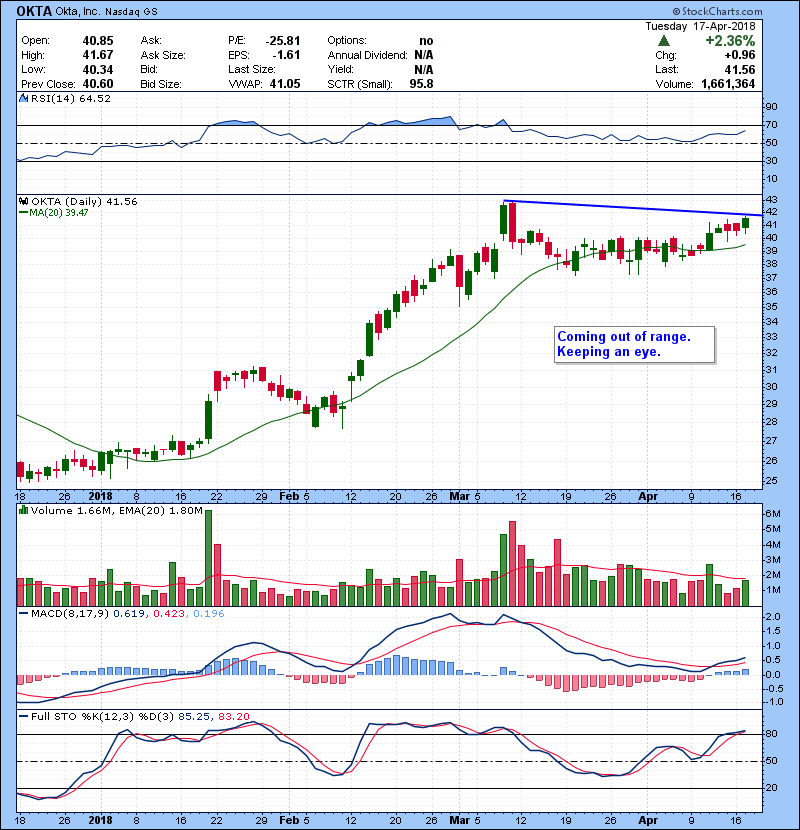Click the Open value 40.85
Image resolution: width=800 pixels, height=830 pixels.
98,41
